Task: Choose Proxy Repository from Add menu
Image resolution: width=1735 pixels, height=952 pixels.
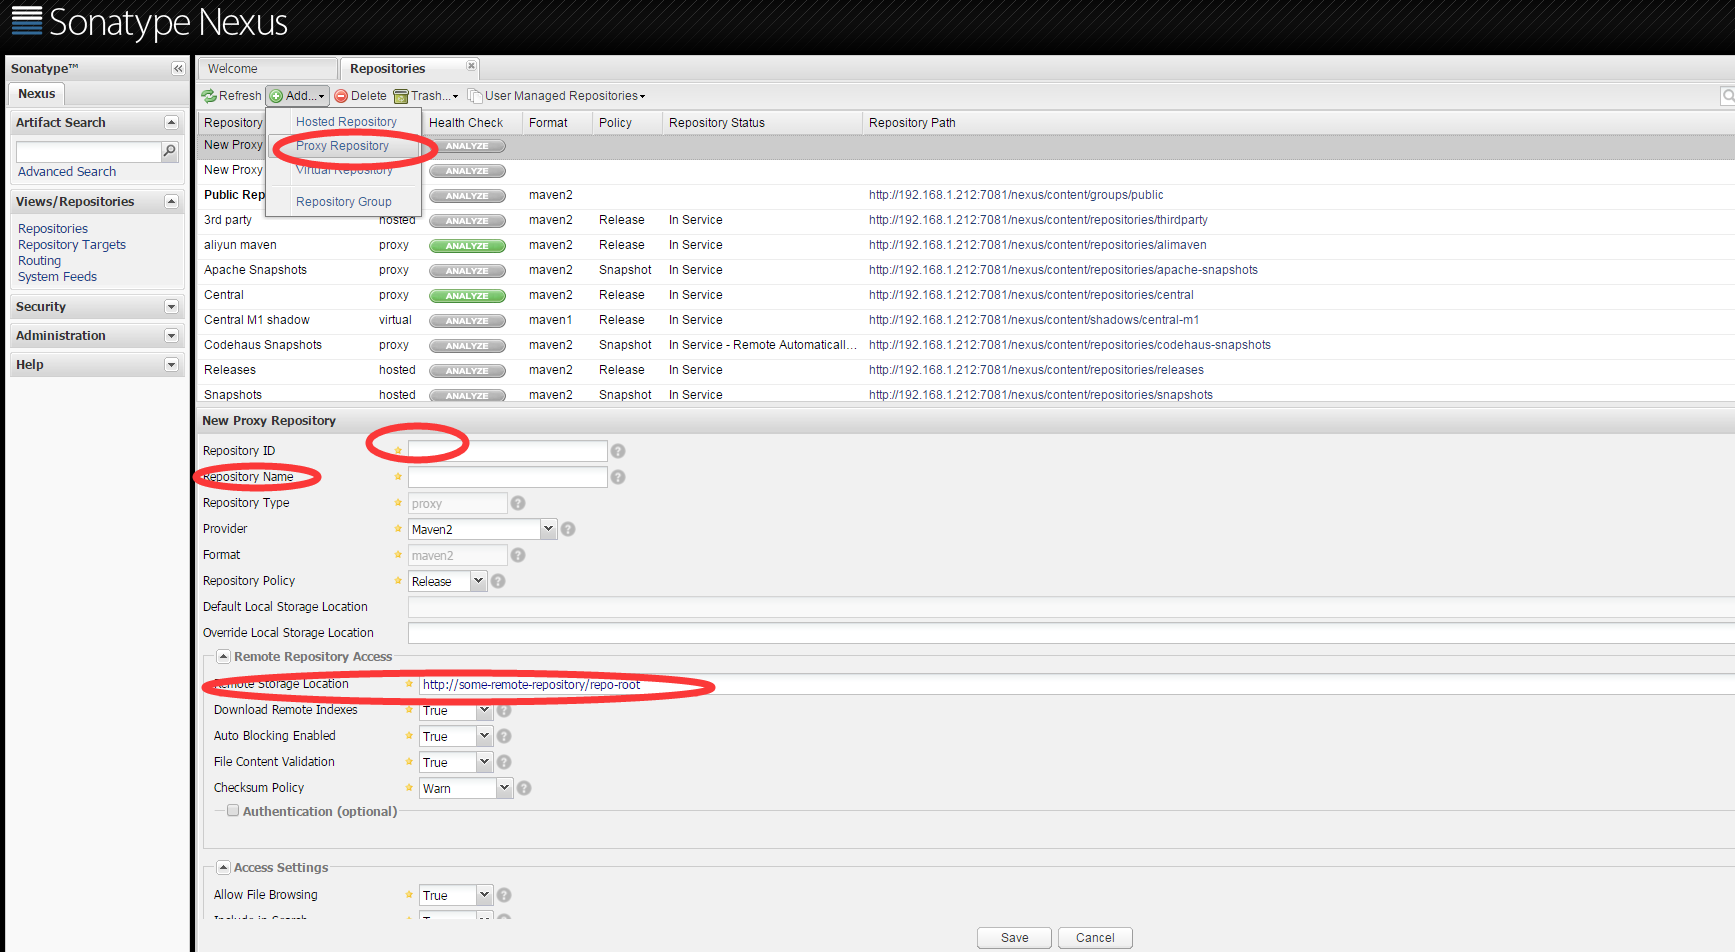Action: 342,146
